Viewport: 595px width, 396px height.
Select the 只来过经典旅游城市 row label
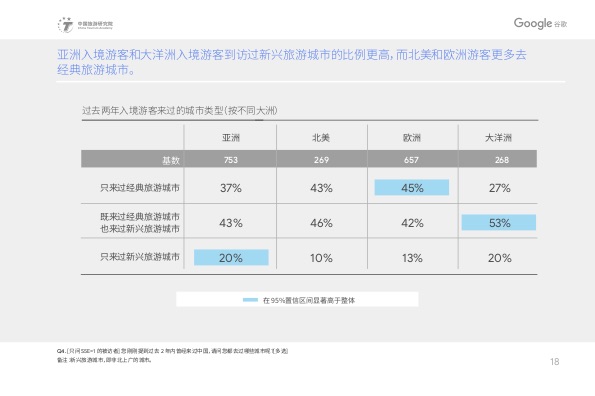click(140, 188)
